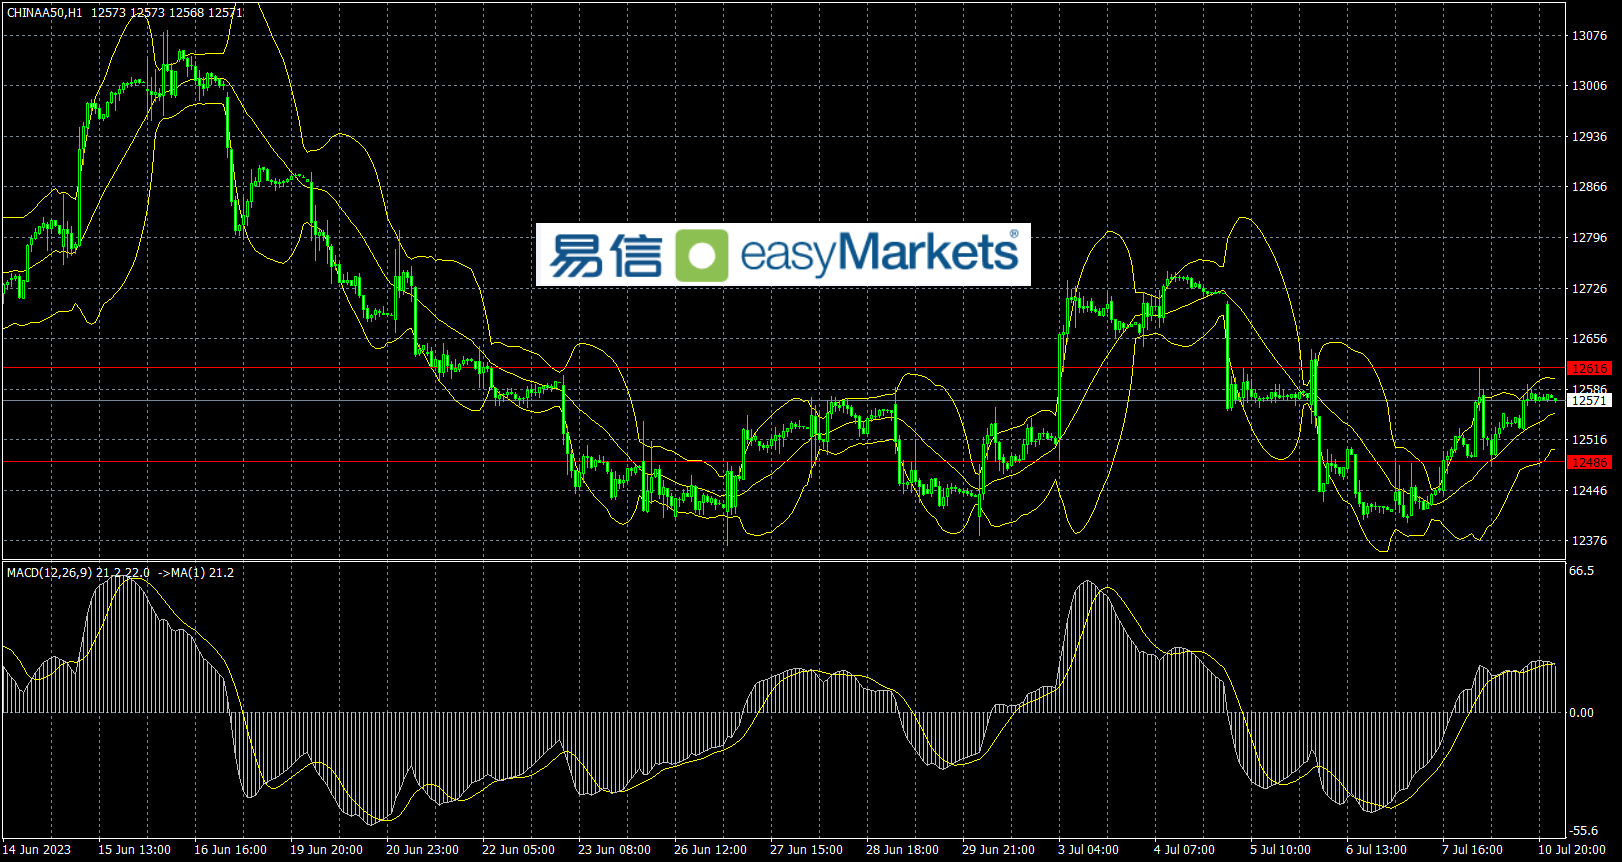Click the 12656 price axis value
Image resolution: width=1622 pixels, height=862 pixels.
pyautogui.click(x=1589, y=339)
